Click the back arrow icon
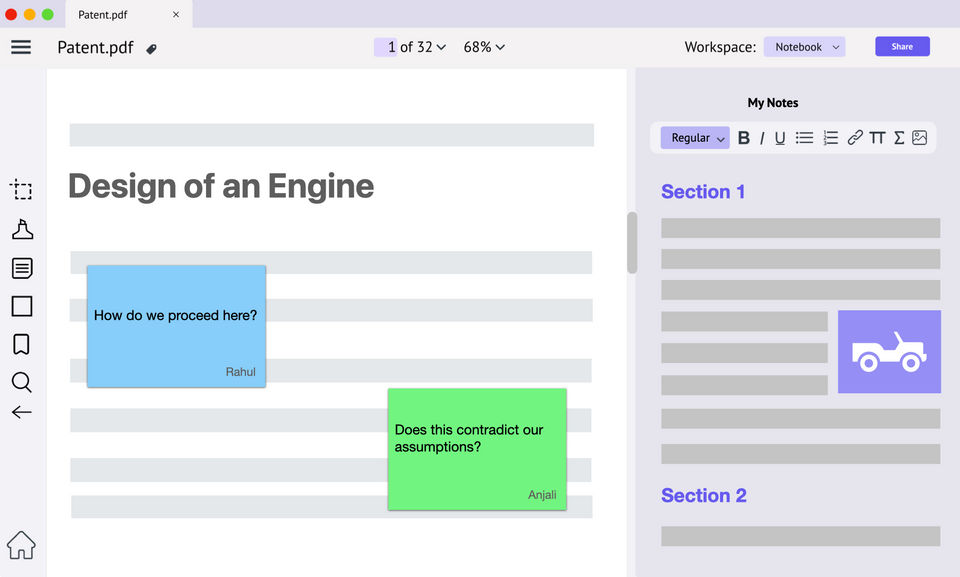This screenshot has height=577, width=960. tap(21, 412)
